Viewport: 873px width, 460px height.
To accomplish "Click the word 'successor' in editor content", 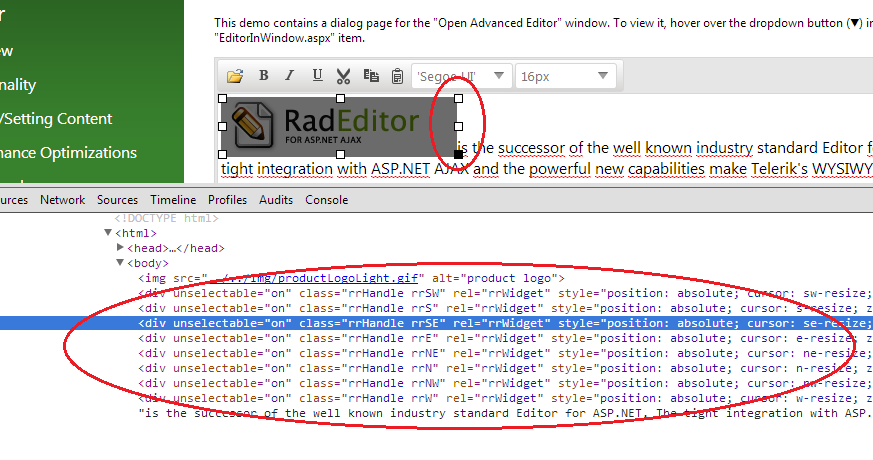I will point(532,148).
